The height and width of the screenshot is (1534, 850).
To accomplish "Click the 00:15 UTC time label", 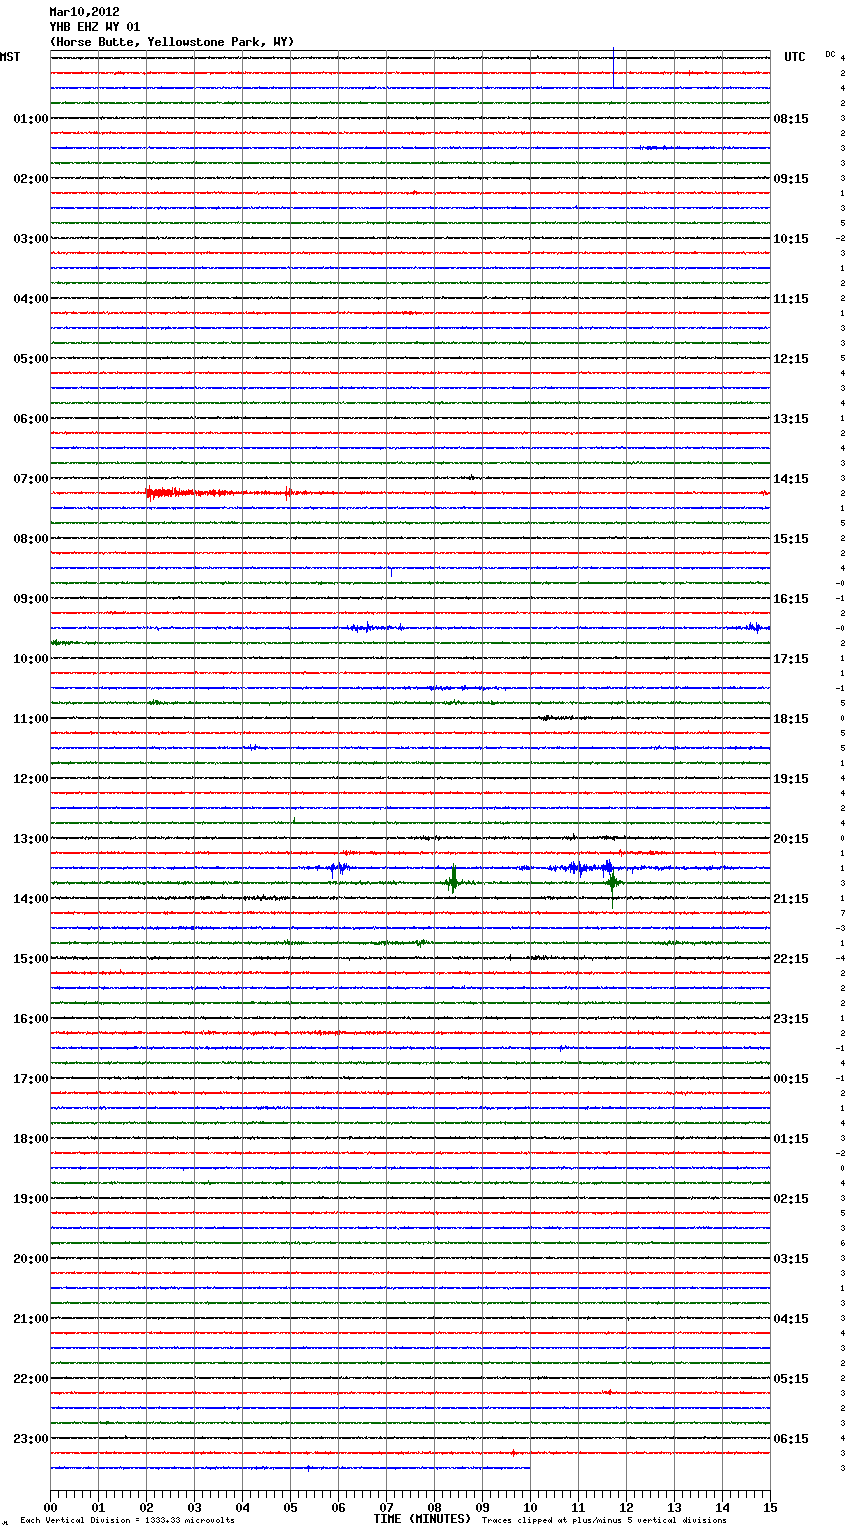I will coord(791,1079).
